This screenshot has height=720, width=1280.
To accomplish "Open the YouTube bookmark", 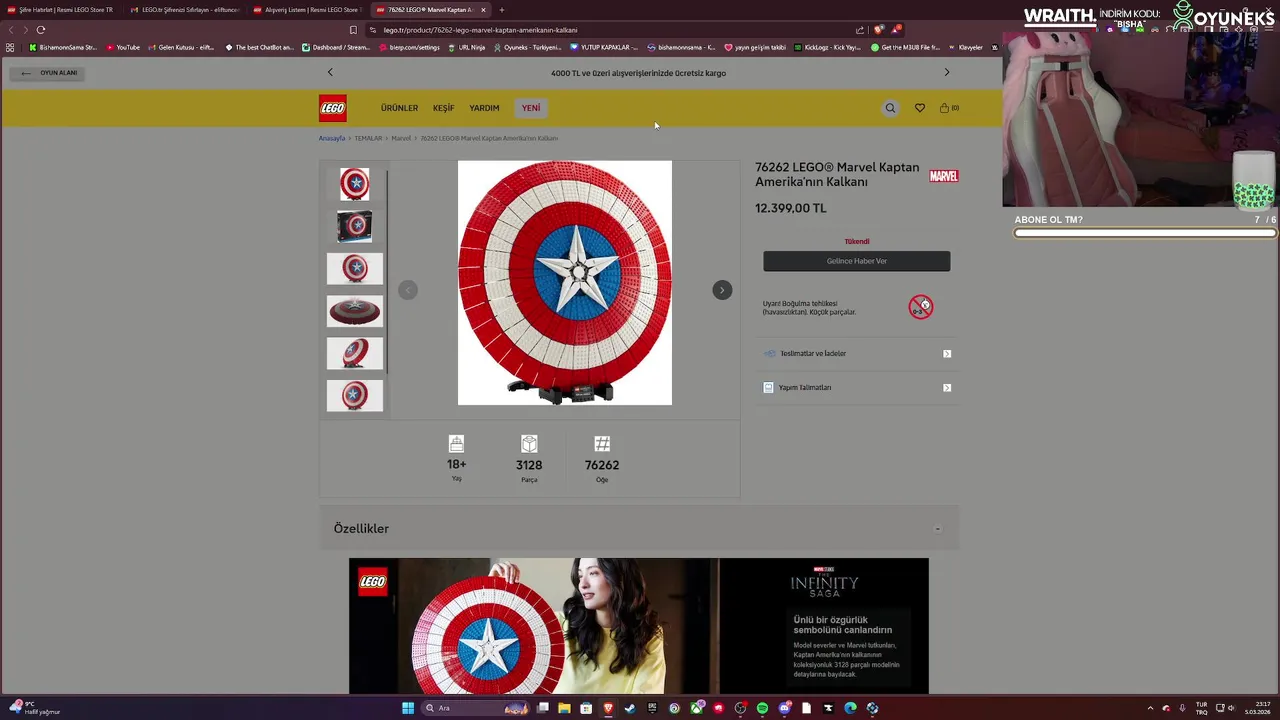I will pyautogui.click(x=122, y=47).
